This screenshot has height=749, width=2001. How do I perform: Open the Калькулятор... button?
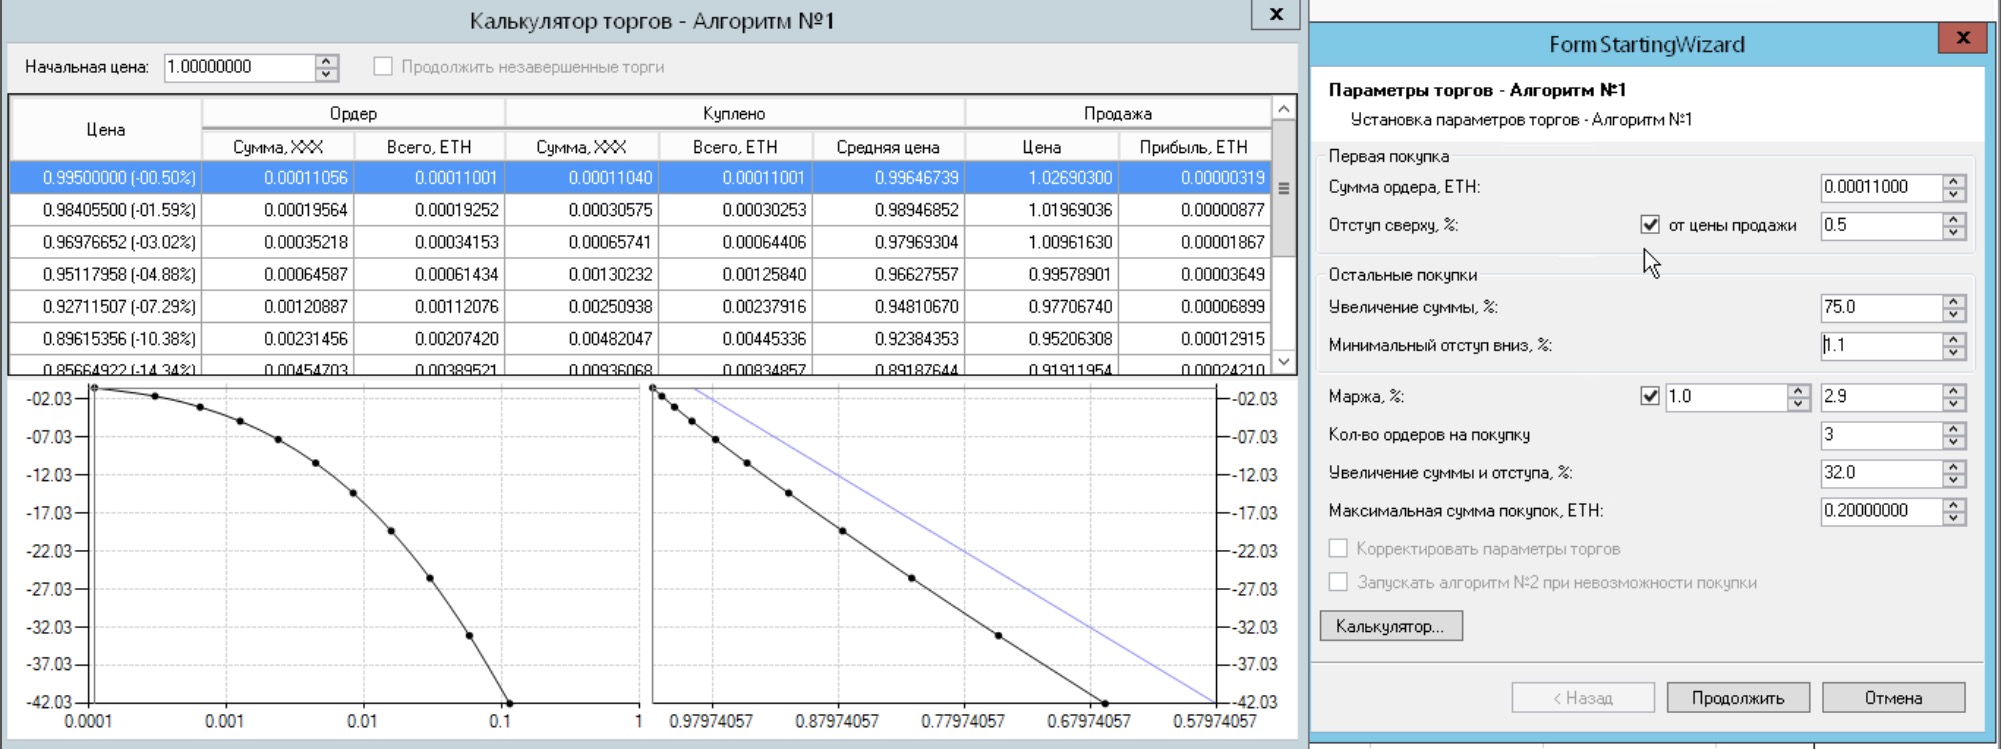[1391, 626]
